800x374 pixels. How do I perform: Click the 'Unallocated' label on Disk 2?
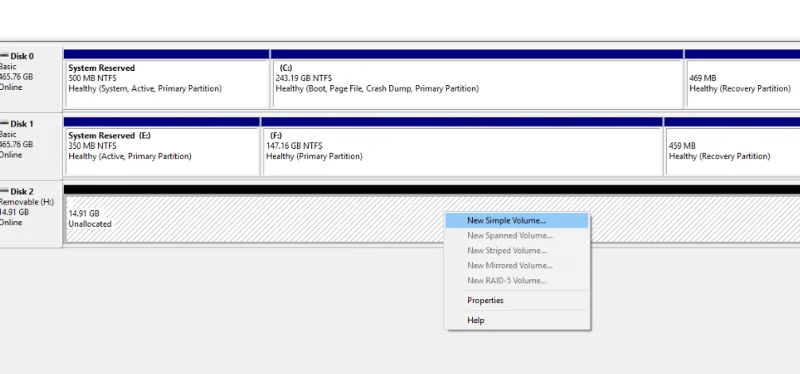pos(90,224)
